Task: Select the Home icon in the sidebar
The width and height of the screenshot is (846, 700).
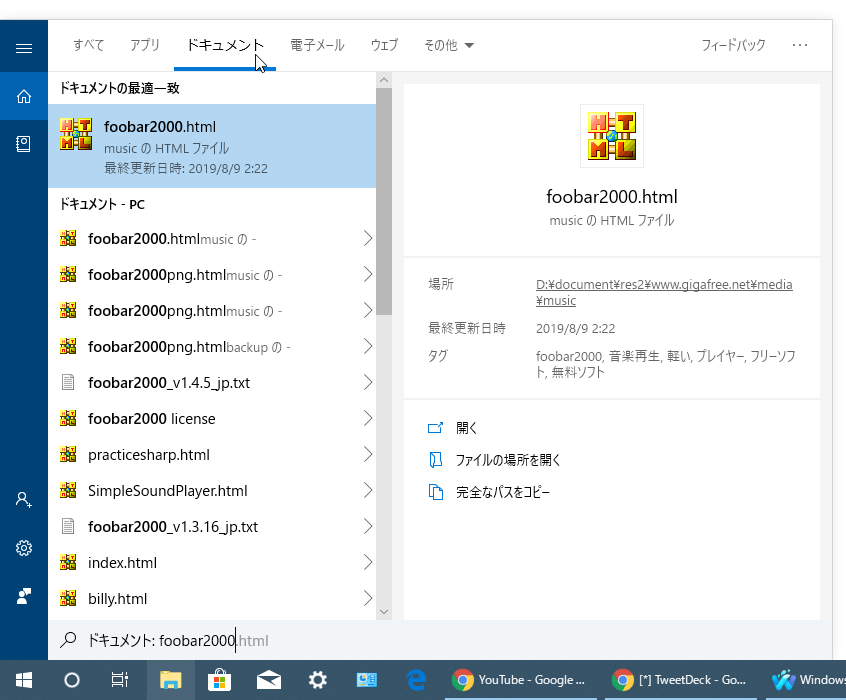Action: (x=24, y=96)
